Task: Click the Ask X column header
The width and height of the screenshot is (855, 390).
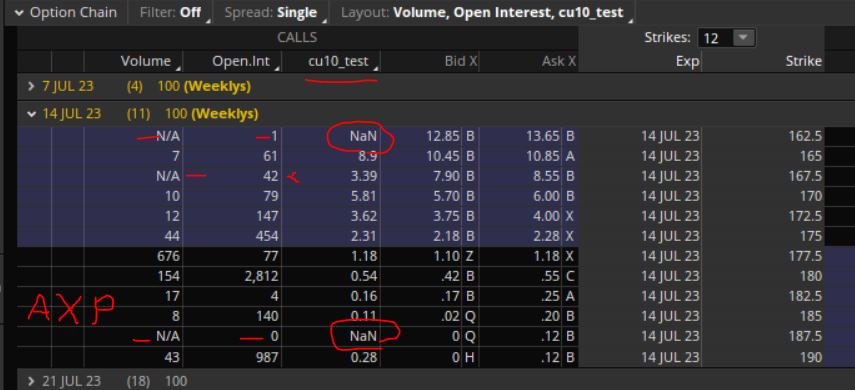Action: pyautogui.click(x=559, y=62)
